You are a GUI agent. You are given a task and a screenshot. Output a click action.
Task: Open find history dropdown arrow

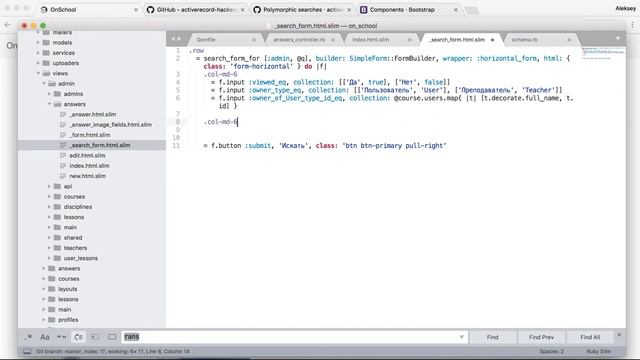coord(462,337)
